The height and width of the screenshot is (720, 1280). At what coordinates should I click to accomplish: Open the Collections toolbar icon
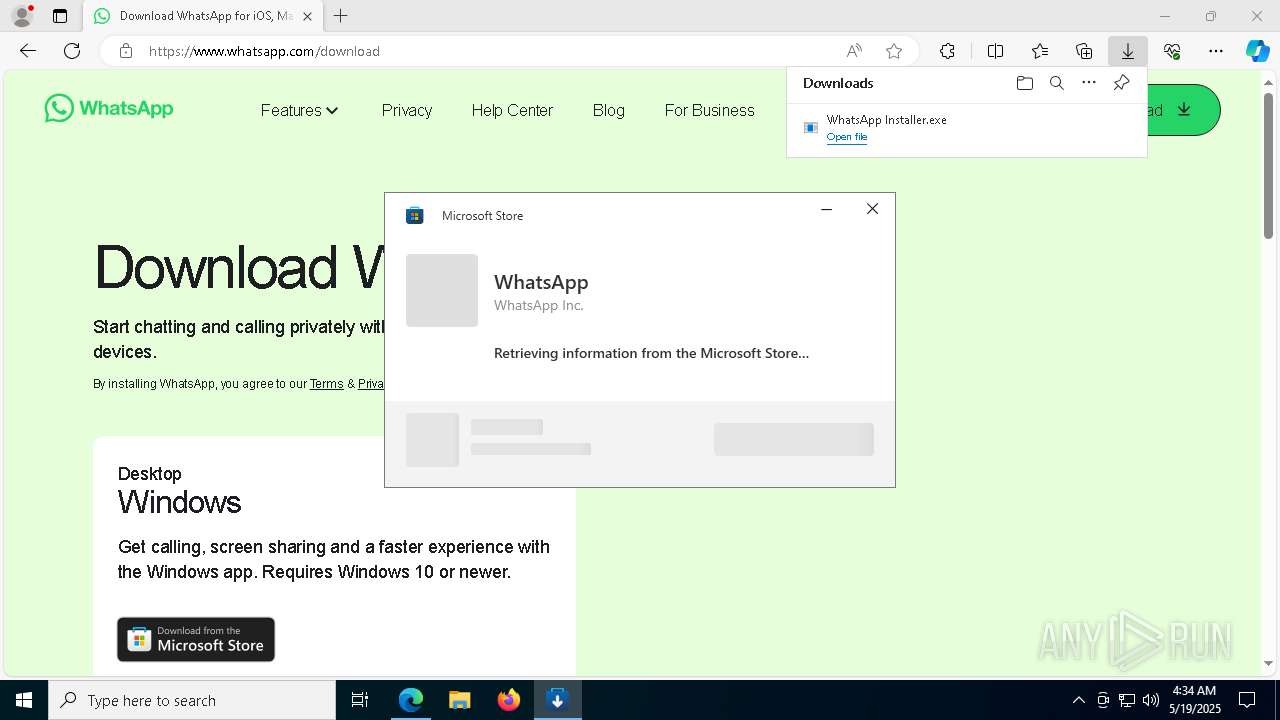pyautogui.click(x=1084, y=51)
